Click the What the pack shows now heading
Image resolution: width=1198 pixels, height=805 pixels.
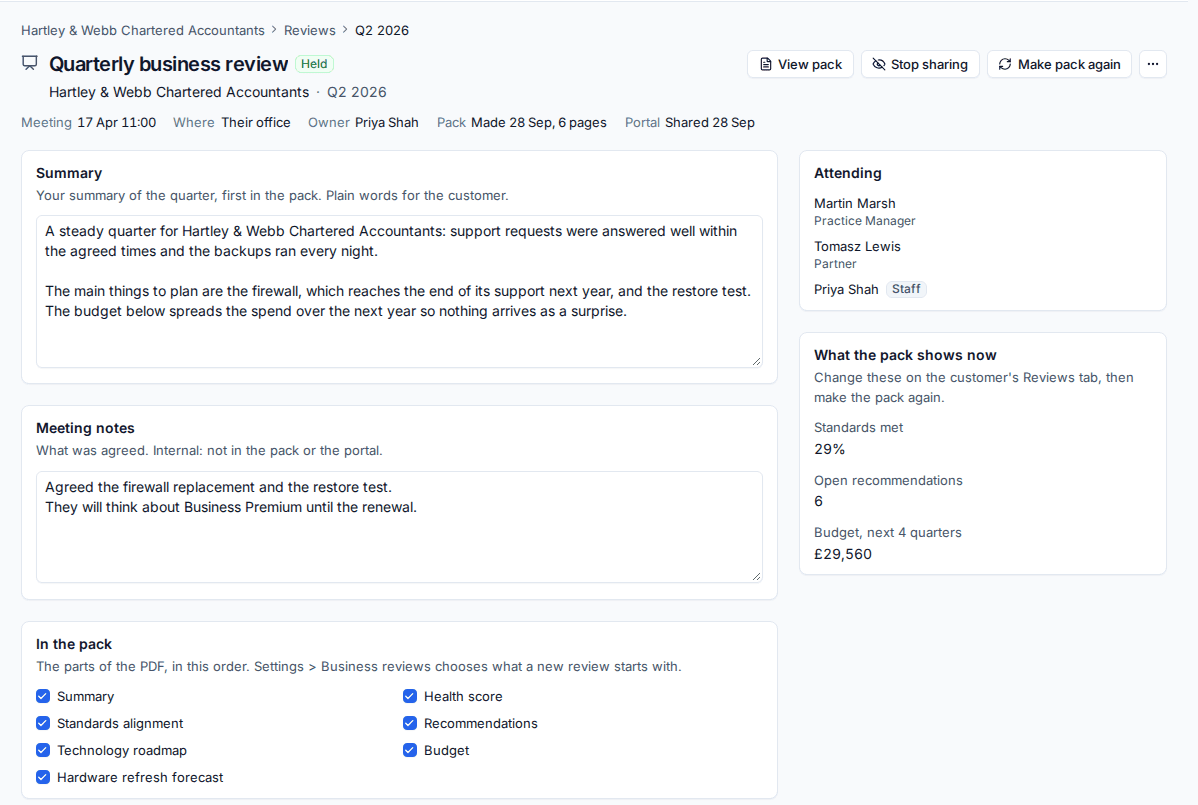click(x=905, y=355)
